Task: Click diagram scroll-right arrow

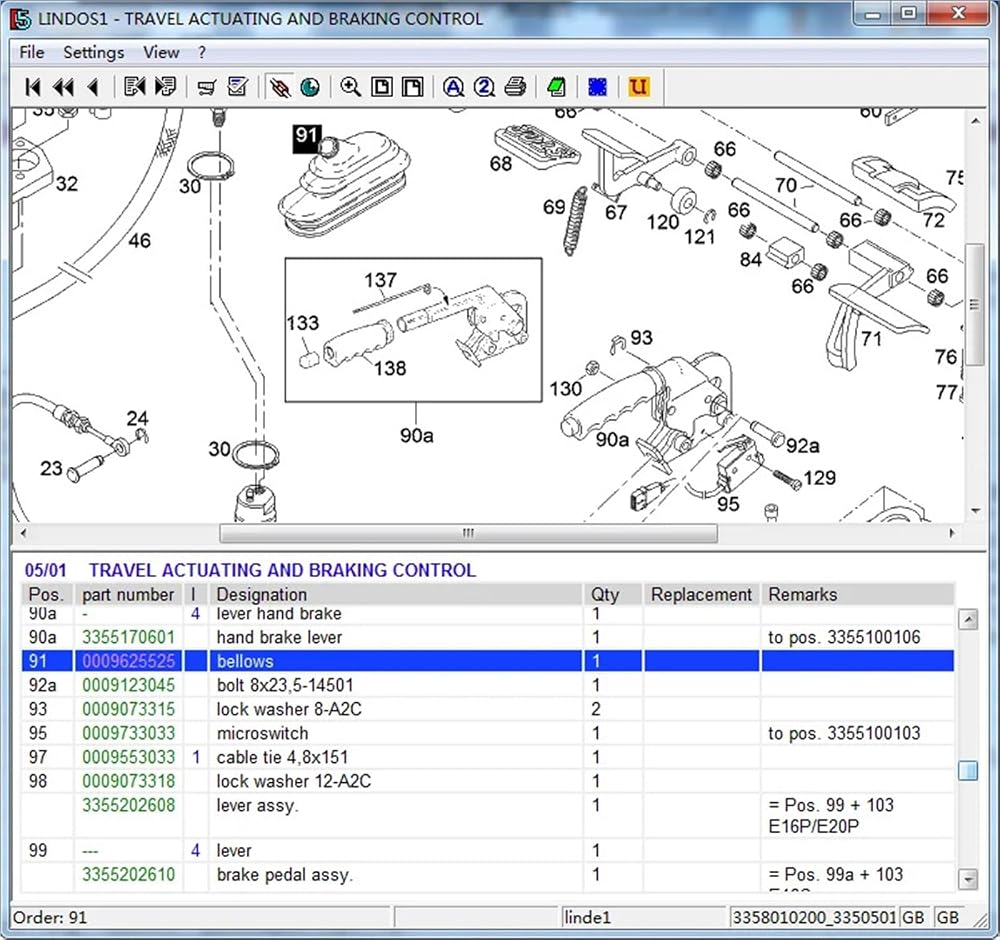Action: point(952,533)
